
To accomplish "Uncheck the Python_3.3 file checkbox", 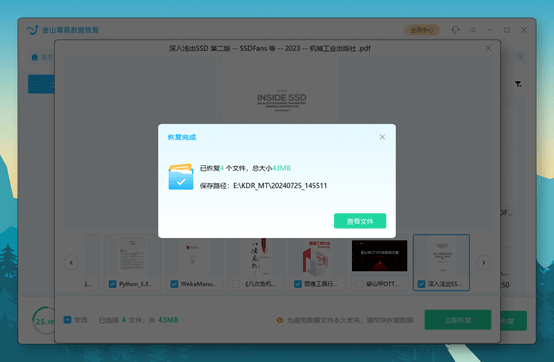I will (112, 284).
